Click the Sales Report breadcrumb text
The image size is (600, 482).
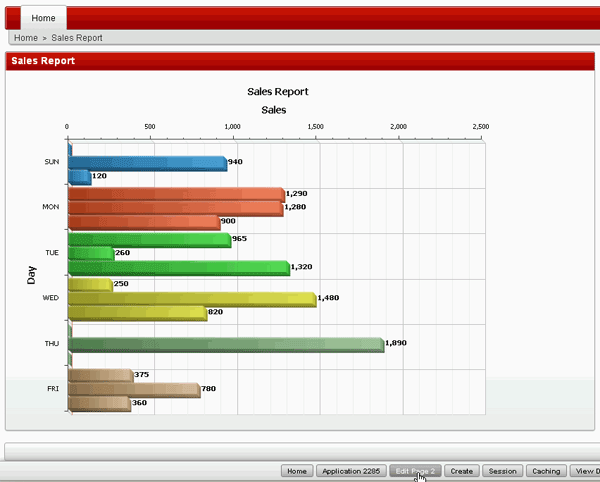77,38
